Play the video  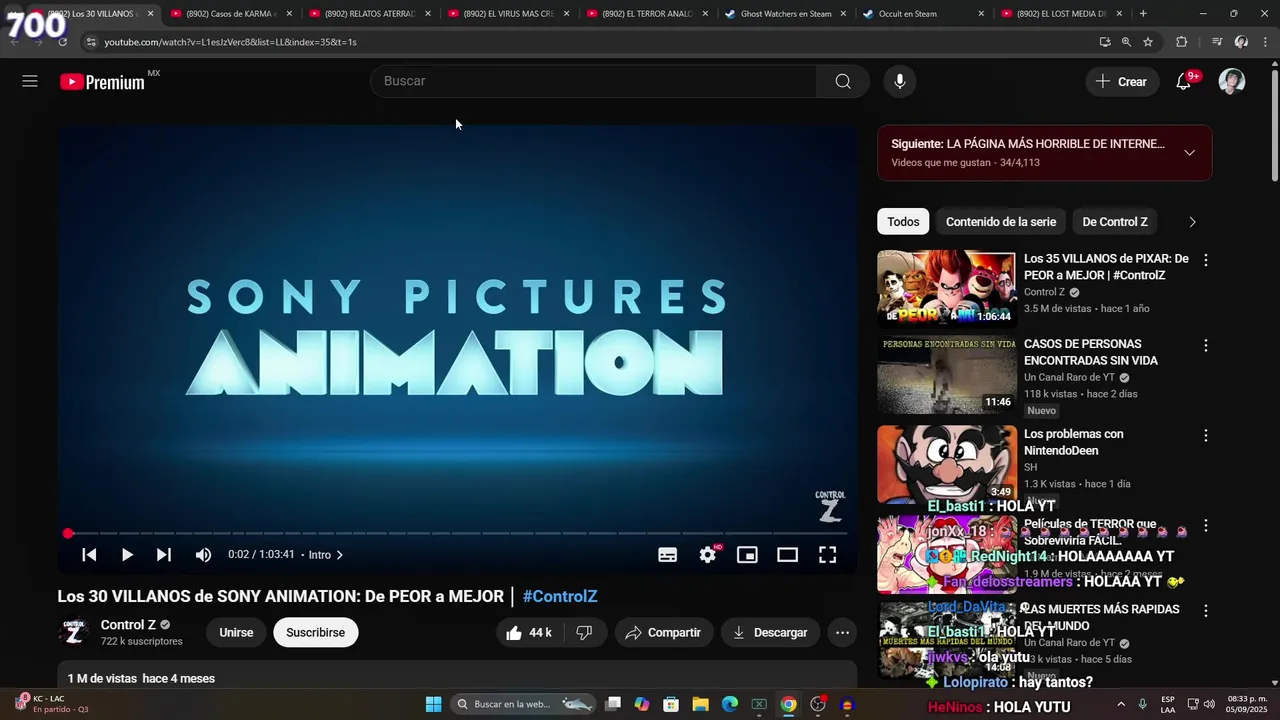click(127, 555)
